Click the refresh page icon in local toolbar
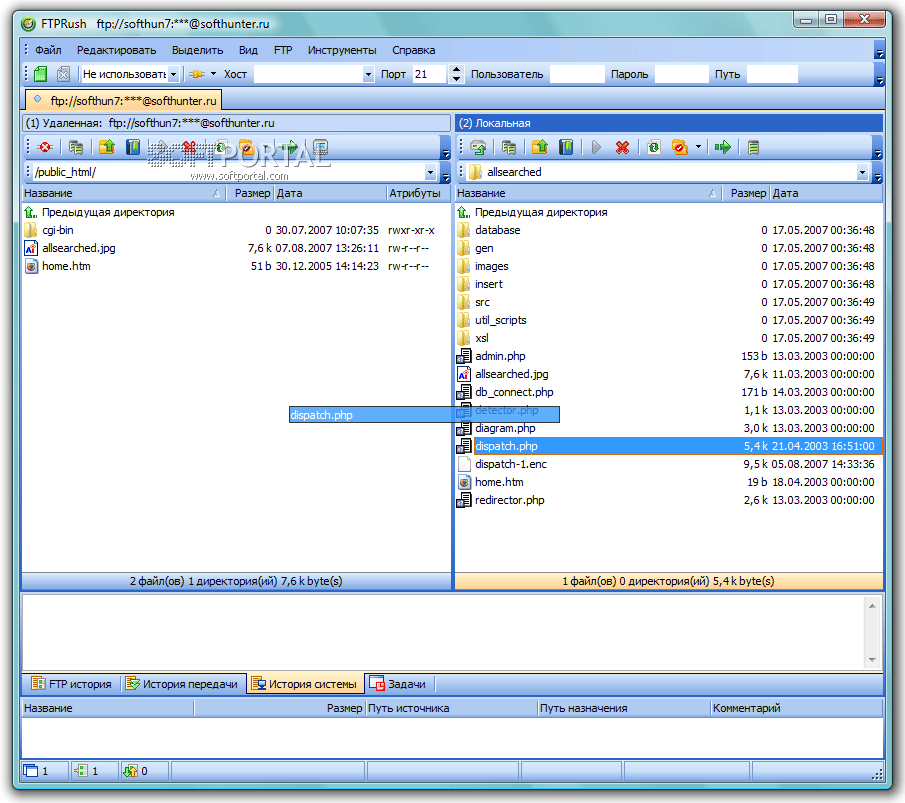 [x=653, y=148]
